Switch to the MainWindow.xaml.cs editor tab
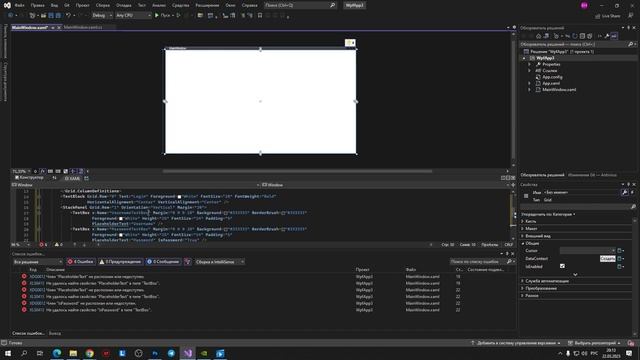This screenshot has width=640, height=360. coord(83,27)
